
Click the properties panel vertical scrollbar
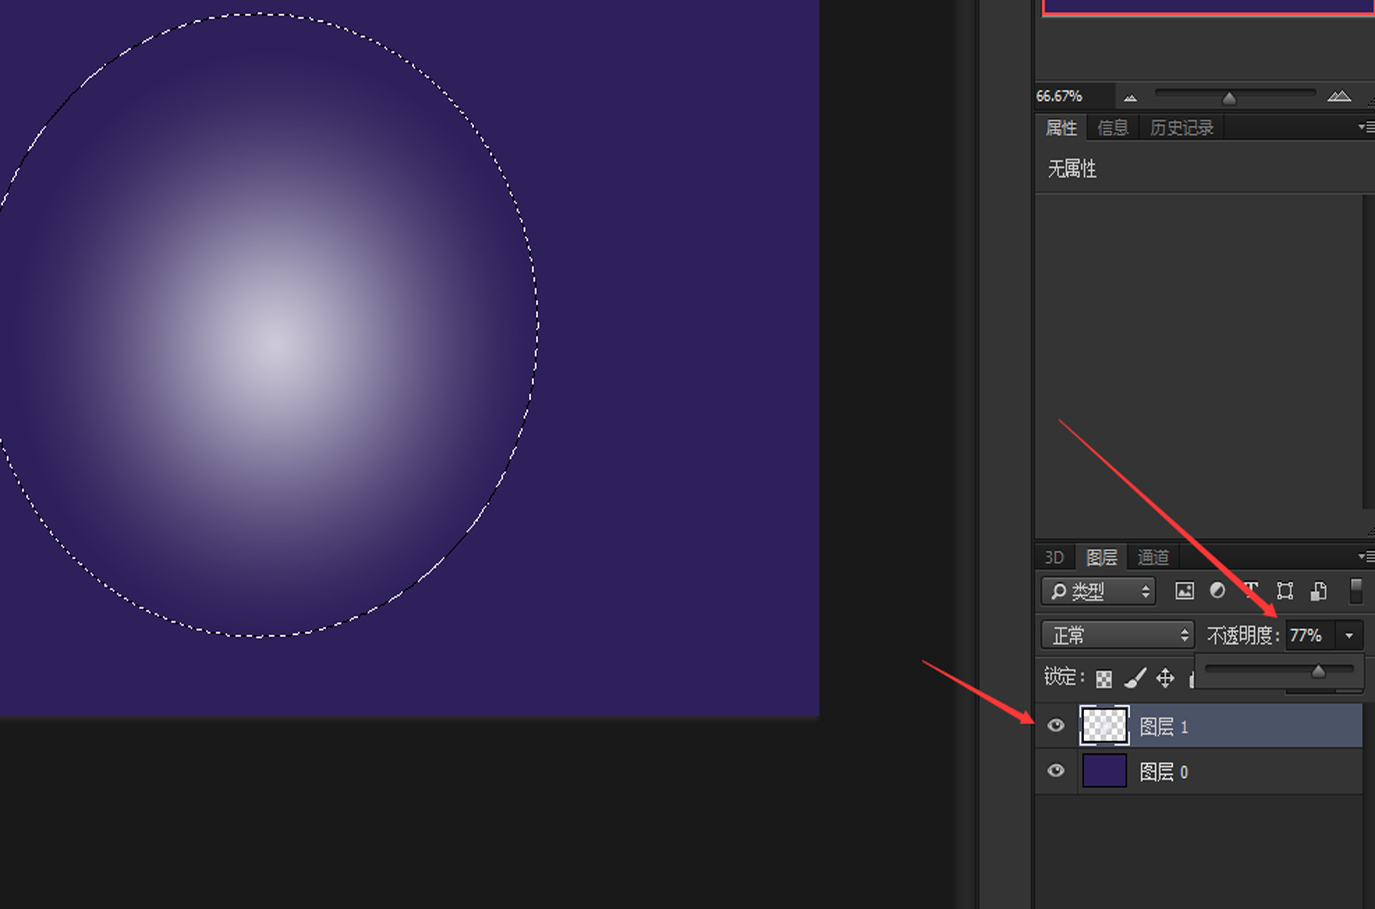coord(1368,350)
